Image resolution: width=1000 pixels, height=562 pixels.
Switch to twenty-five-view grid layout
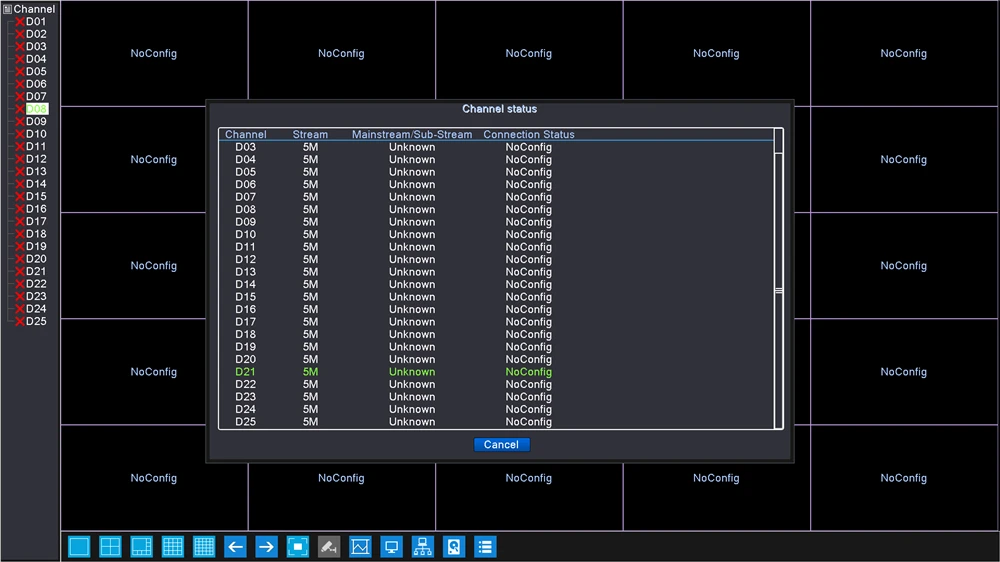point(204,547)
